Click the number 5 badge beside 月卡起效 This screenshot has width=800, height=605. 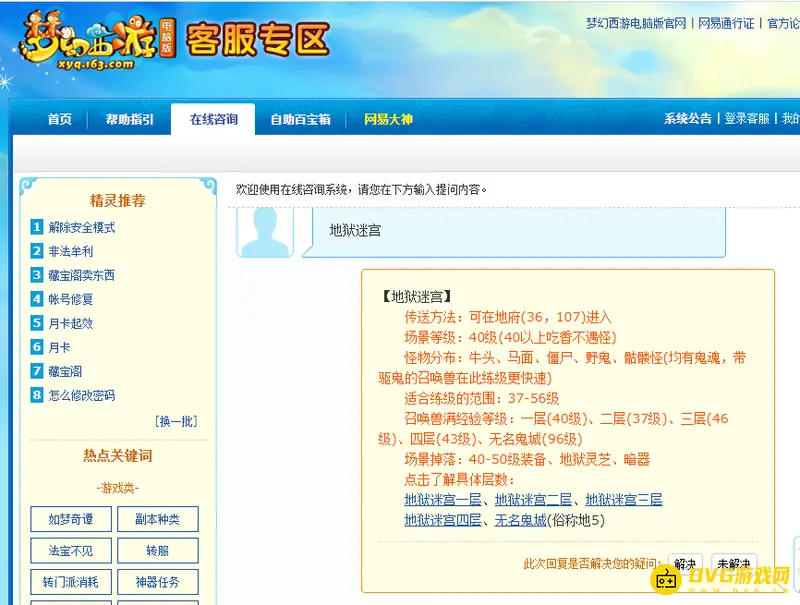[x=37, y=323]
